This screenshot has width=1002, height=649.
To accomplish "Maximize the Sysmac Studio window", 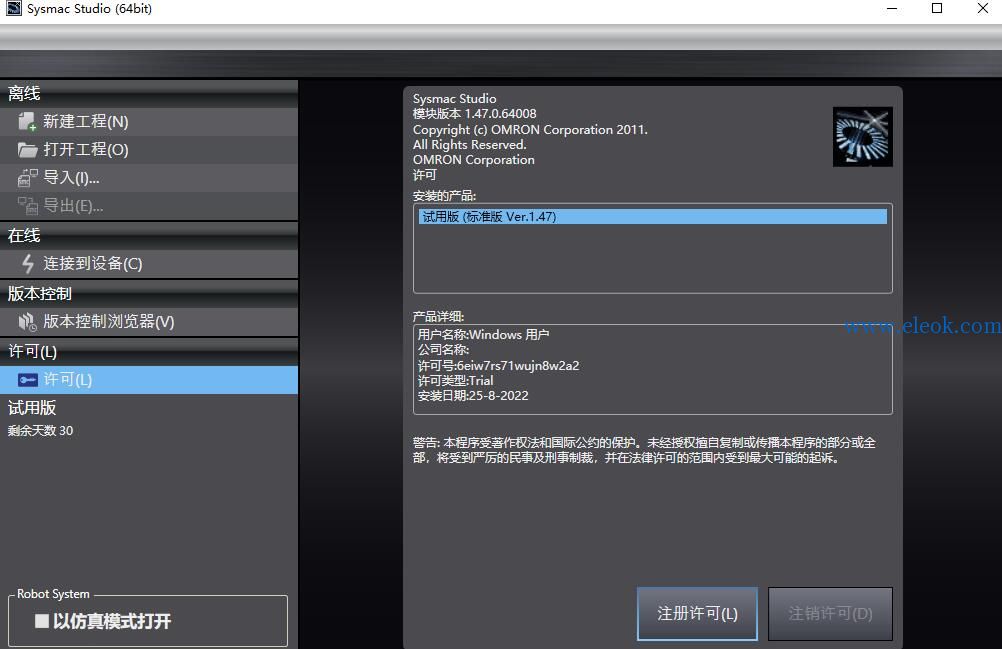I will (937, 8).
